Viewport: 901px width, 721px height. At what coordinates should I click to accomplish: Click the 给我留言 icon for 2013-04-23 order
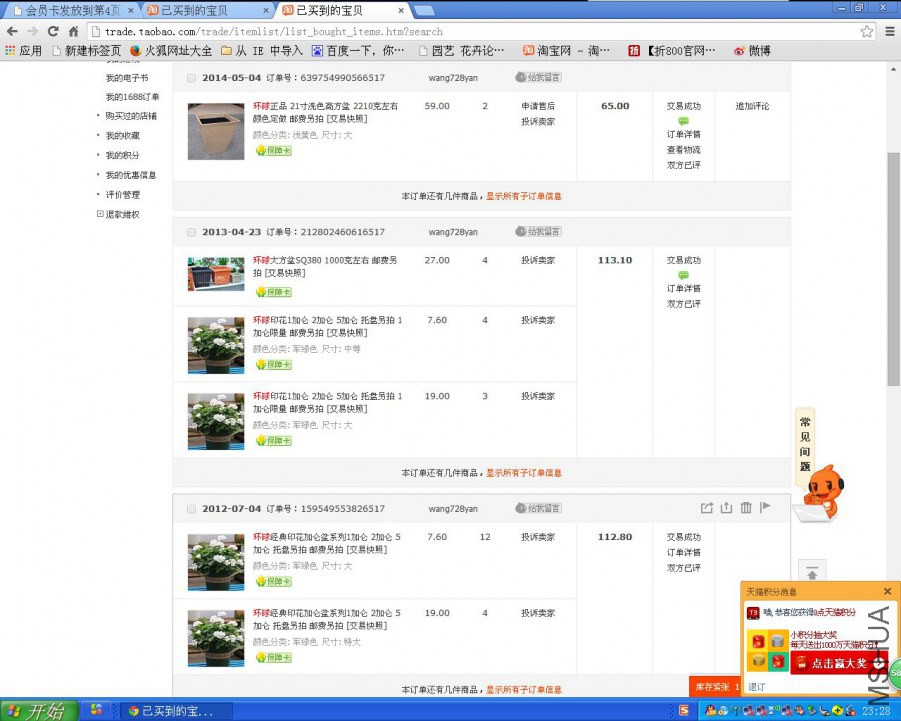(x=538, y=231)
